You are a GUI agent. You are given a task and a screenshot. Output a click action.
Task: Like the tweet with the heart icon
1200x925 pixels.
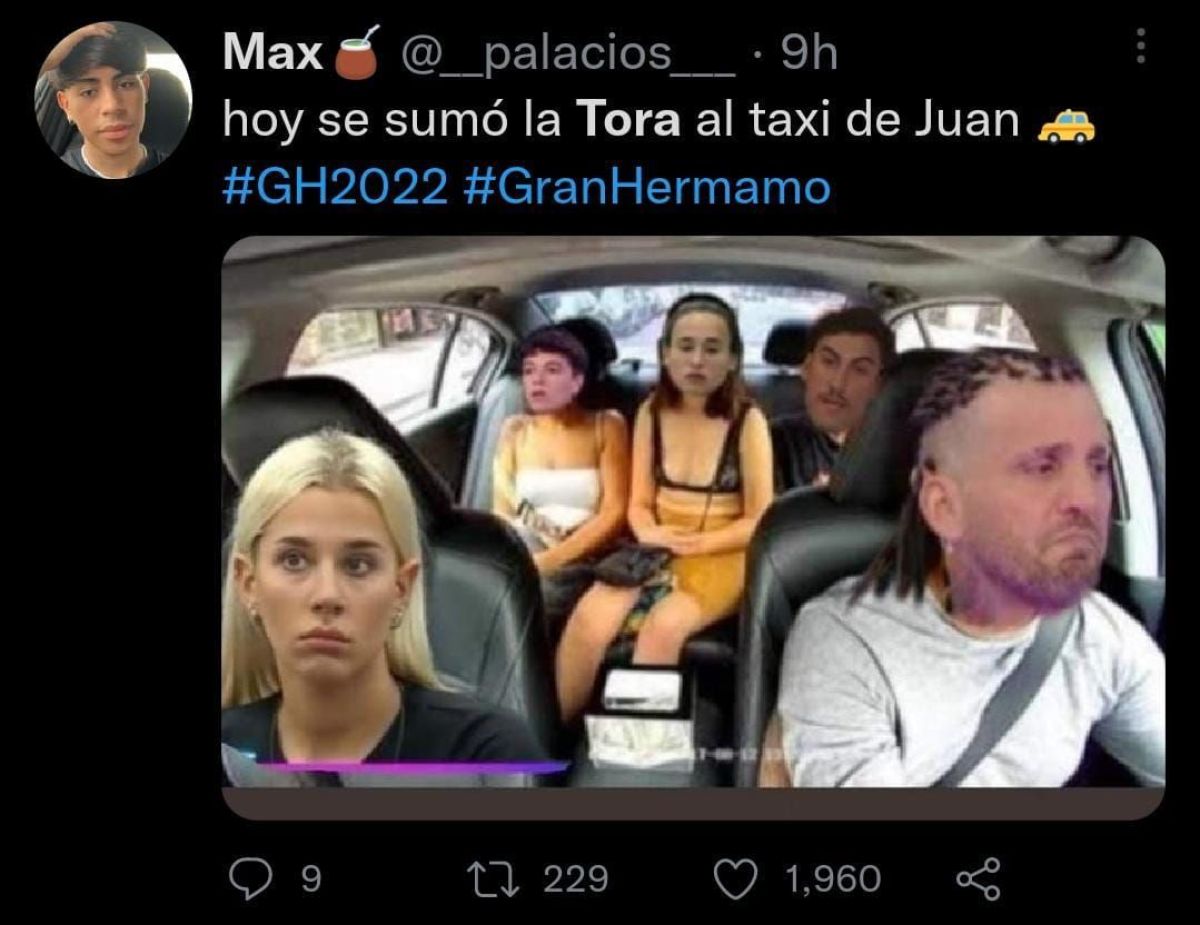coord(736,879)
